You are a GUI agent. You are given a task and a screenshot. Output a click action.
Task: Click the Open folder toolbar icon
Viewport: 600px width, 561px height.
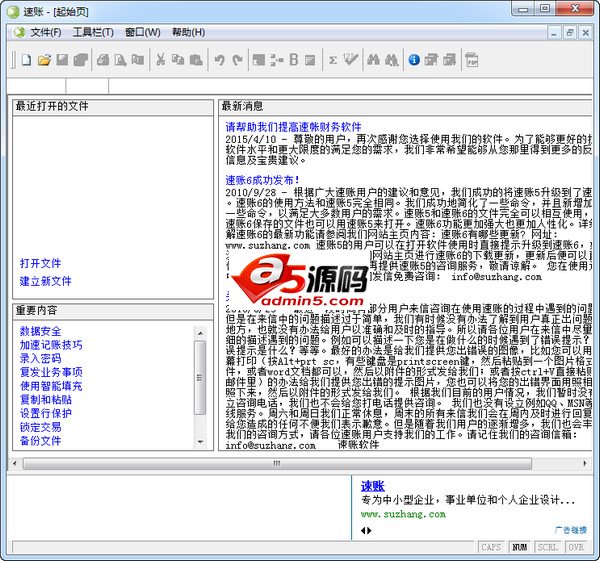click(45, 60)
